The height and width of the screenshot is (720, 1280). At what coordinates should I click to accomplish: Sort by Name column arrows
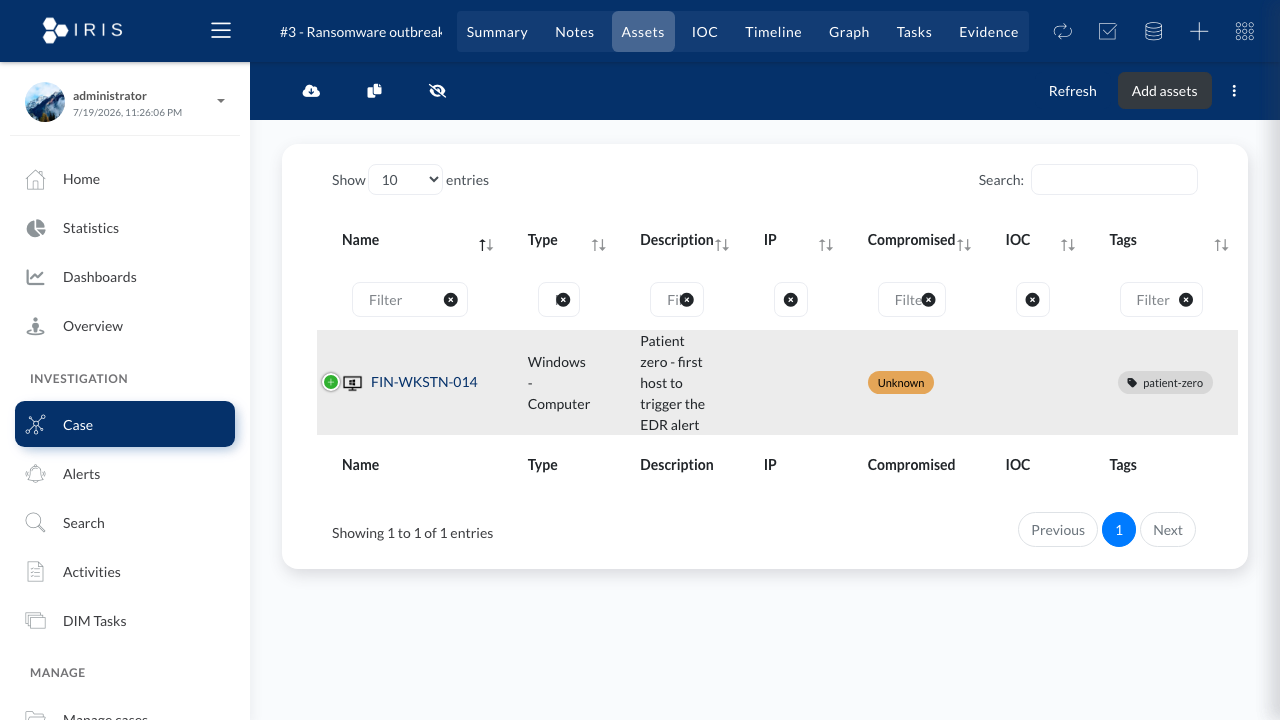(486, 245)
